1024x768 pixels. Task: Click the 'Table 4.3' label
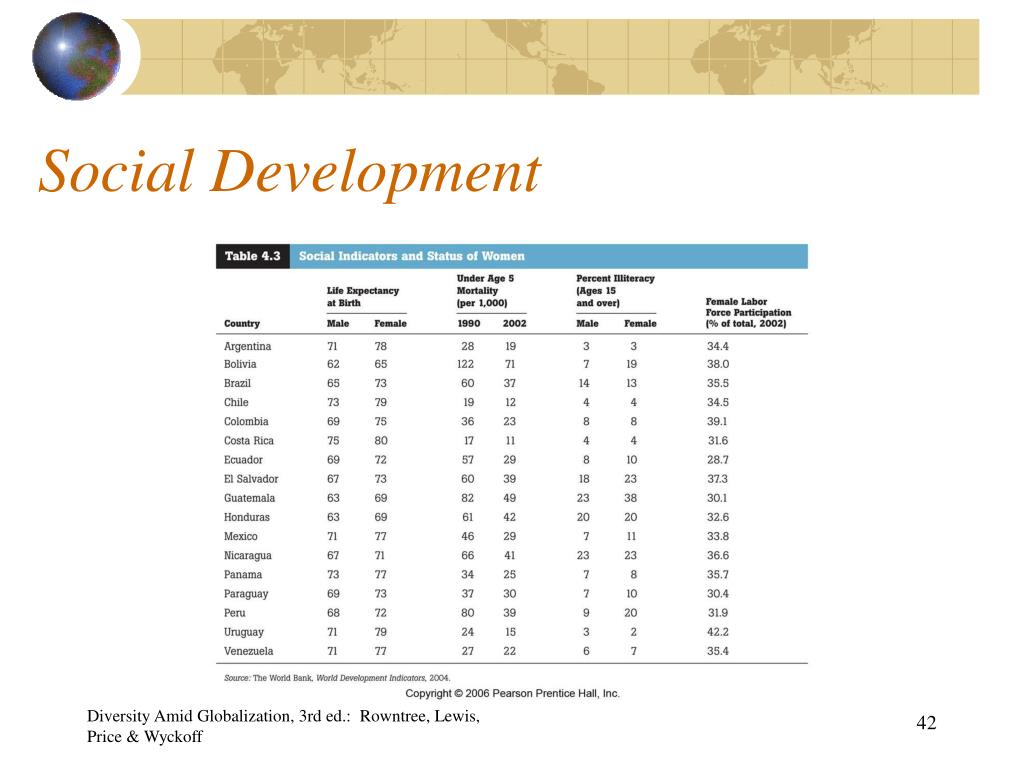click(x=253, y=256)
